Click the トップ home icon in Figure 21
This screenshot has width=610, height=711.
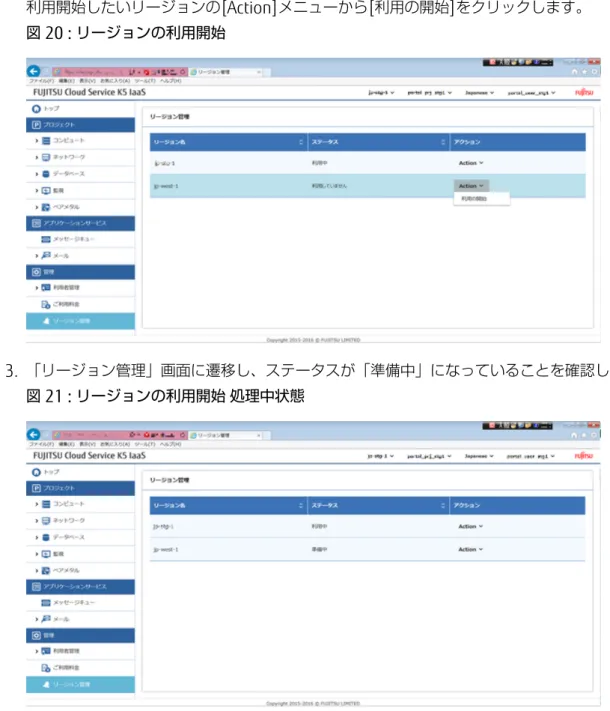(x=36, y=472)
